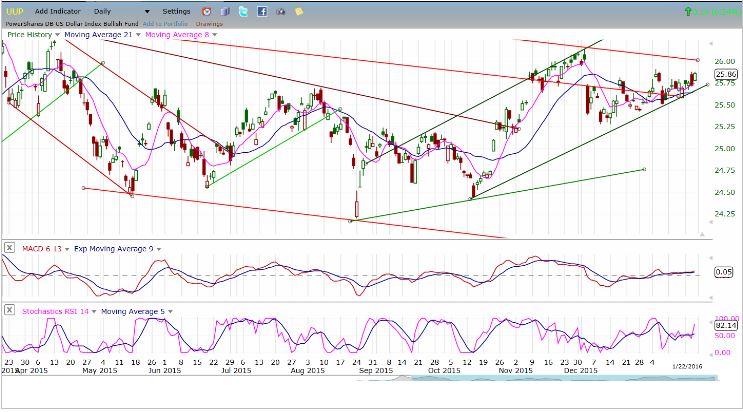Click the Jun 2015 axis label
Viewport: 743px width, 412px height.
coord(164,370)
